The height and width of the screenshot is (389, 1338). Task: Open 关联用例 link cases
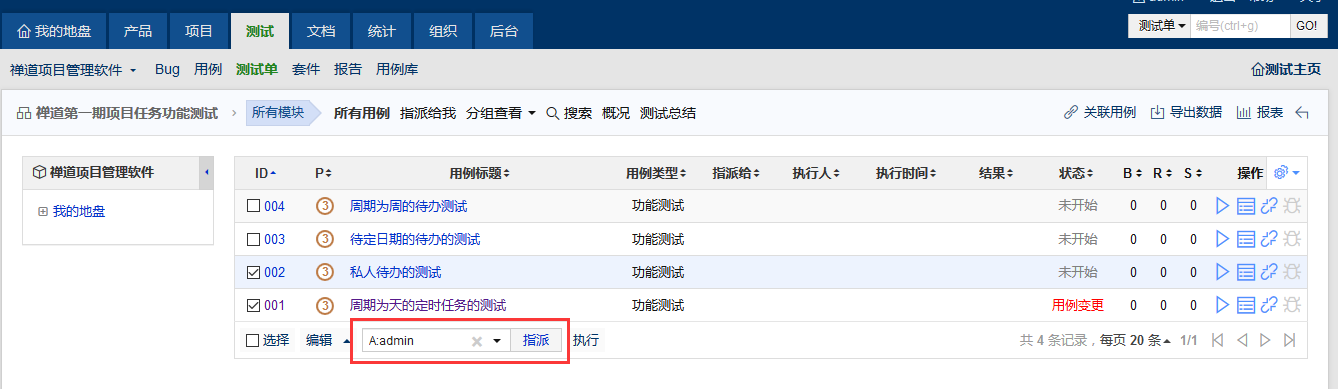coord(1100,112)
